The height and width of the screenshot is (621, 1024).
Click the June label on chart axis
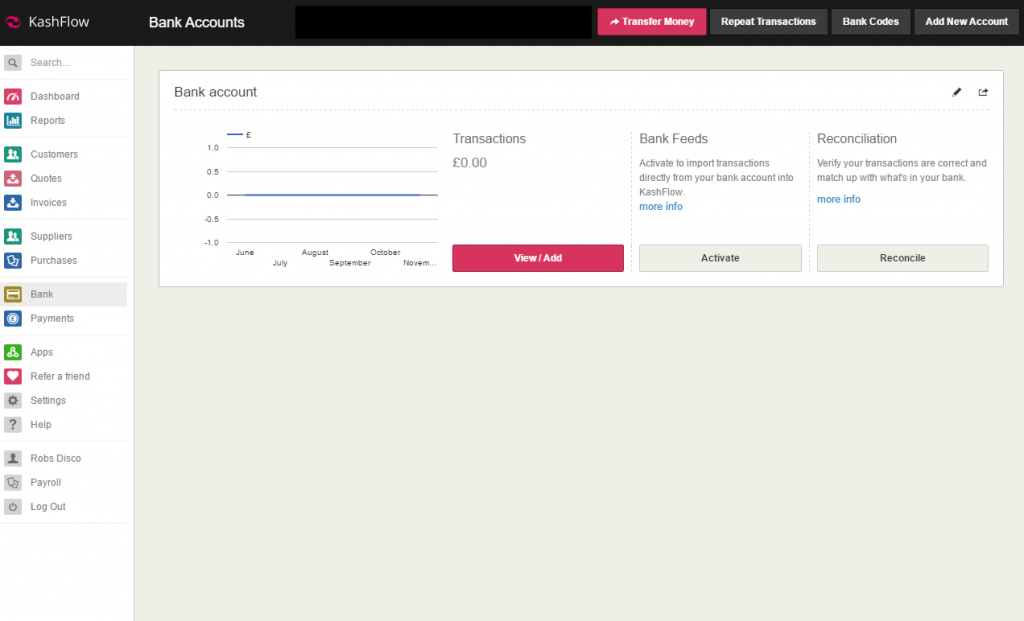click(x=245, y=253)
